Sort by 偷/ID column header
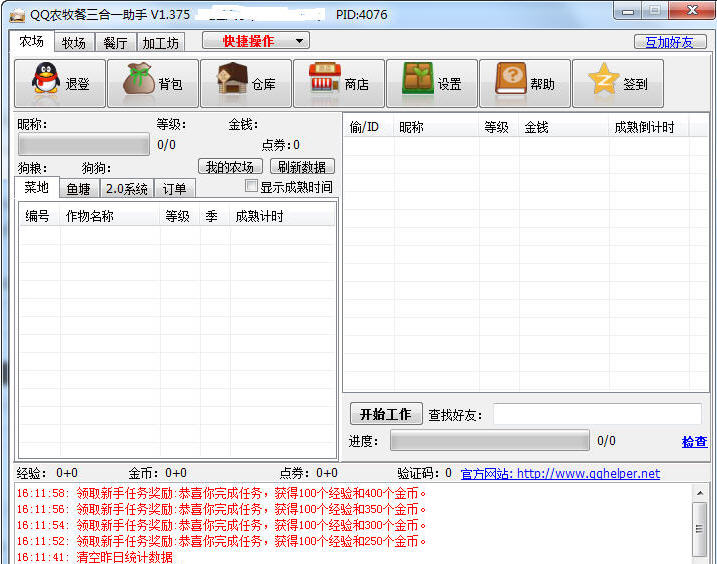The width and height of the screenshot is (717, 564). [x=369, y=127]
